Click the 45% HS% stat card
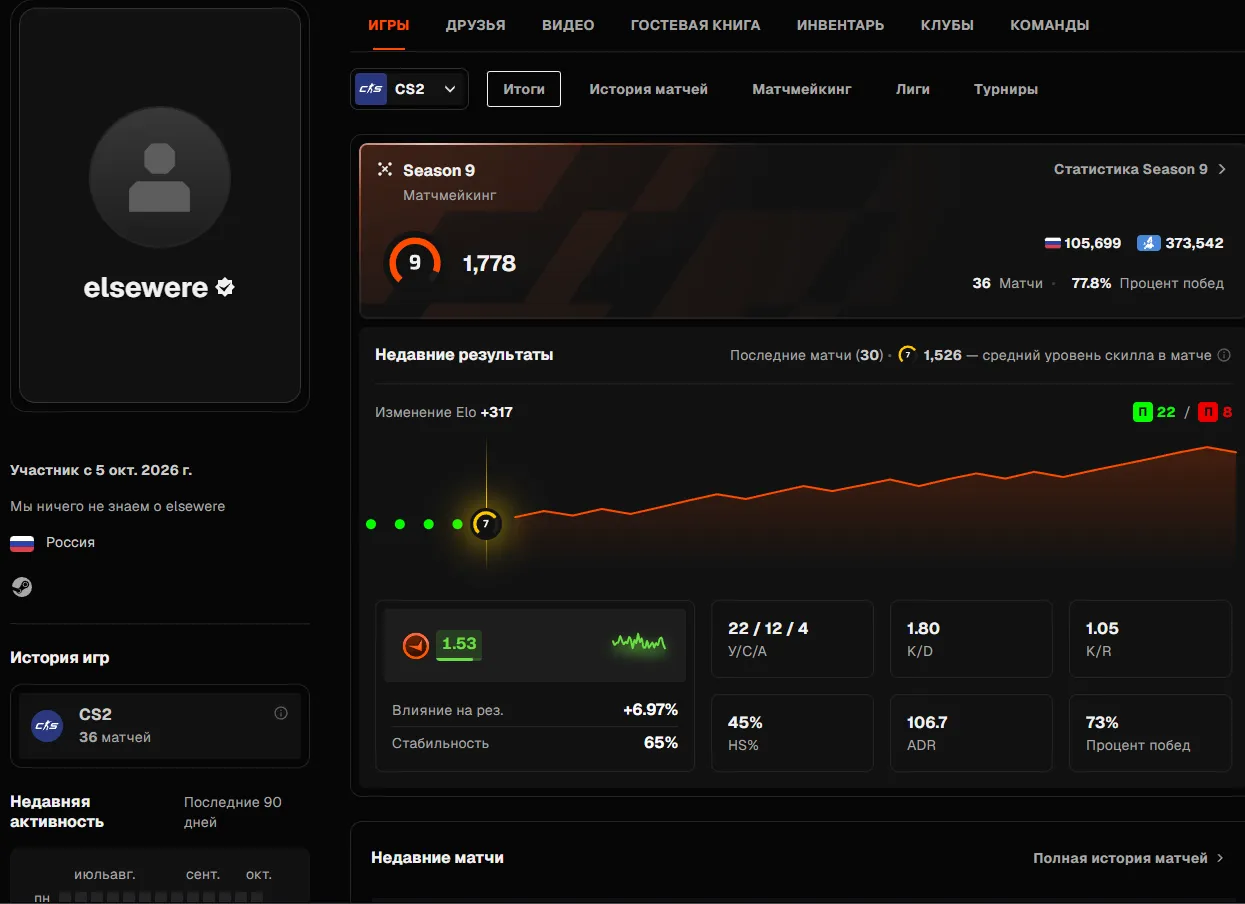The height and width of the screenshot is (904, 1245). pyautogui.click(x=792, y=733)
